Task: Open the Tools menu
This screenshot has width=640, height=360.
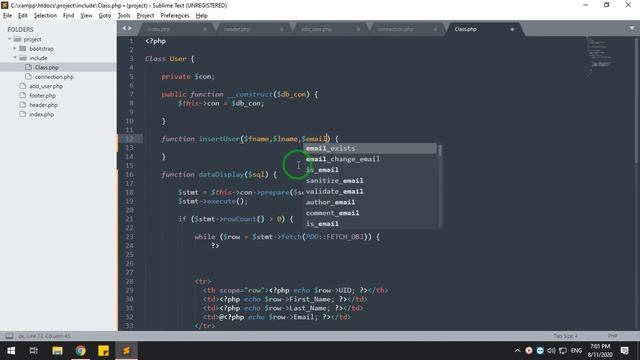Action: tap(124, 16)
